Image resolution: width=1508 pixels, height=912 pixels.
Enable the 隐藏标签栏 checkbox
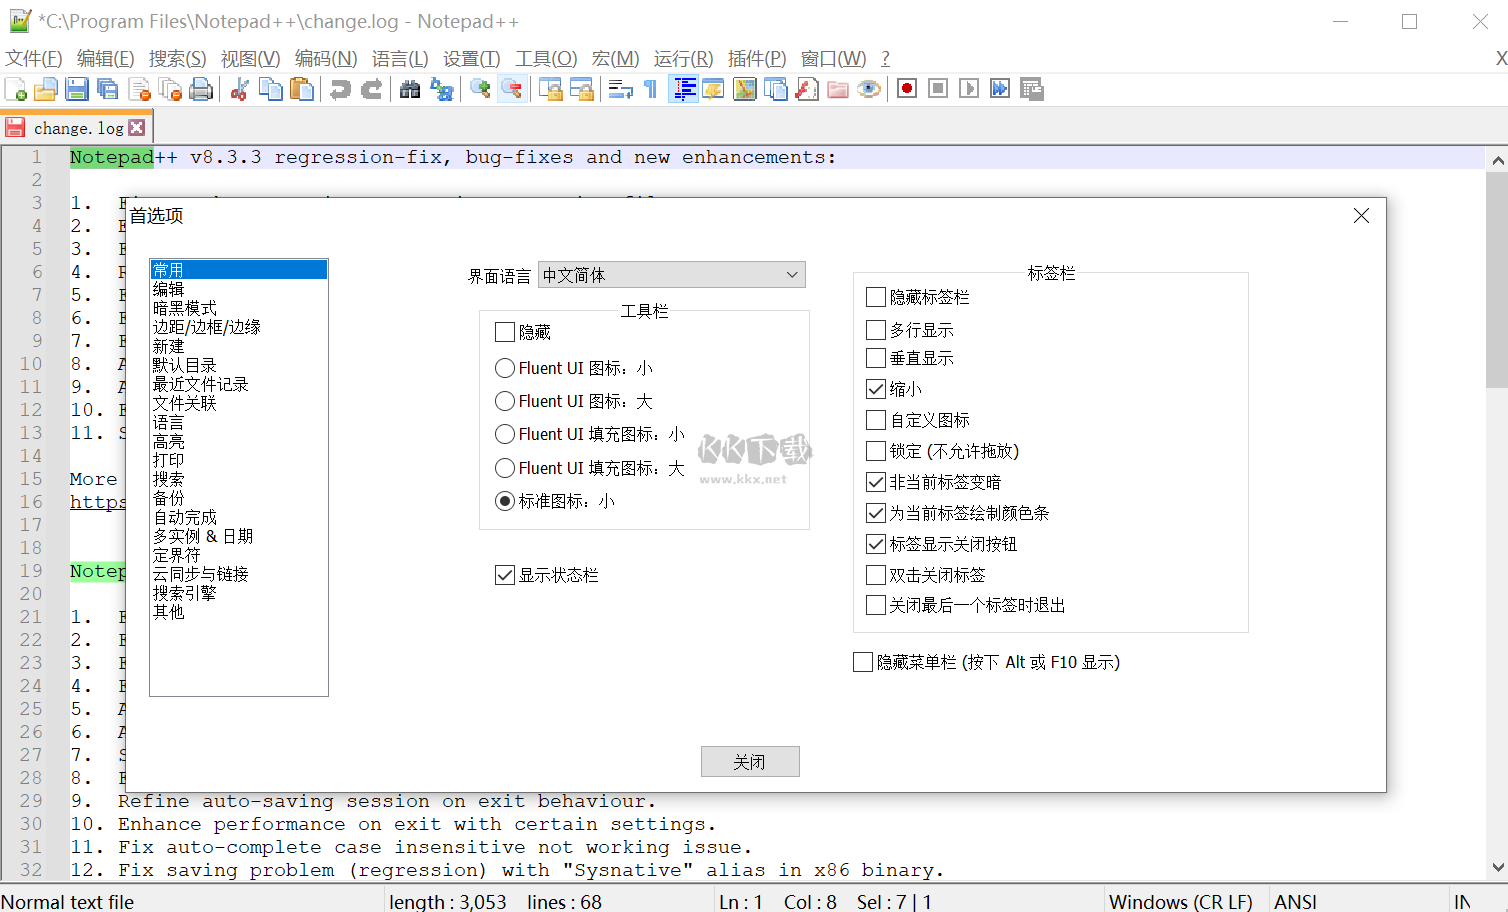coord(875,296)
